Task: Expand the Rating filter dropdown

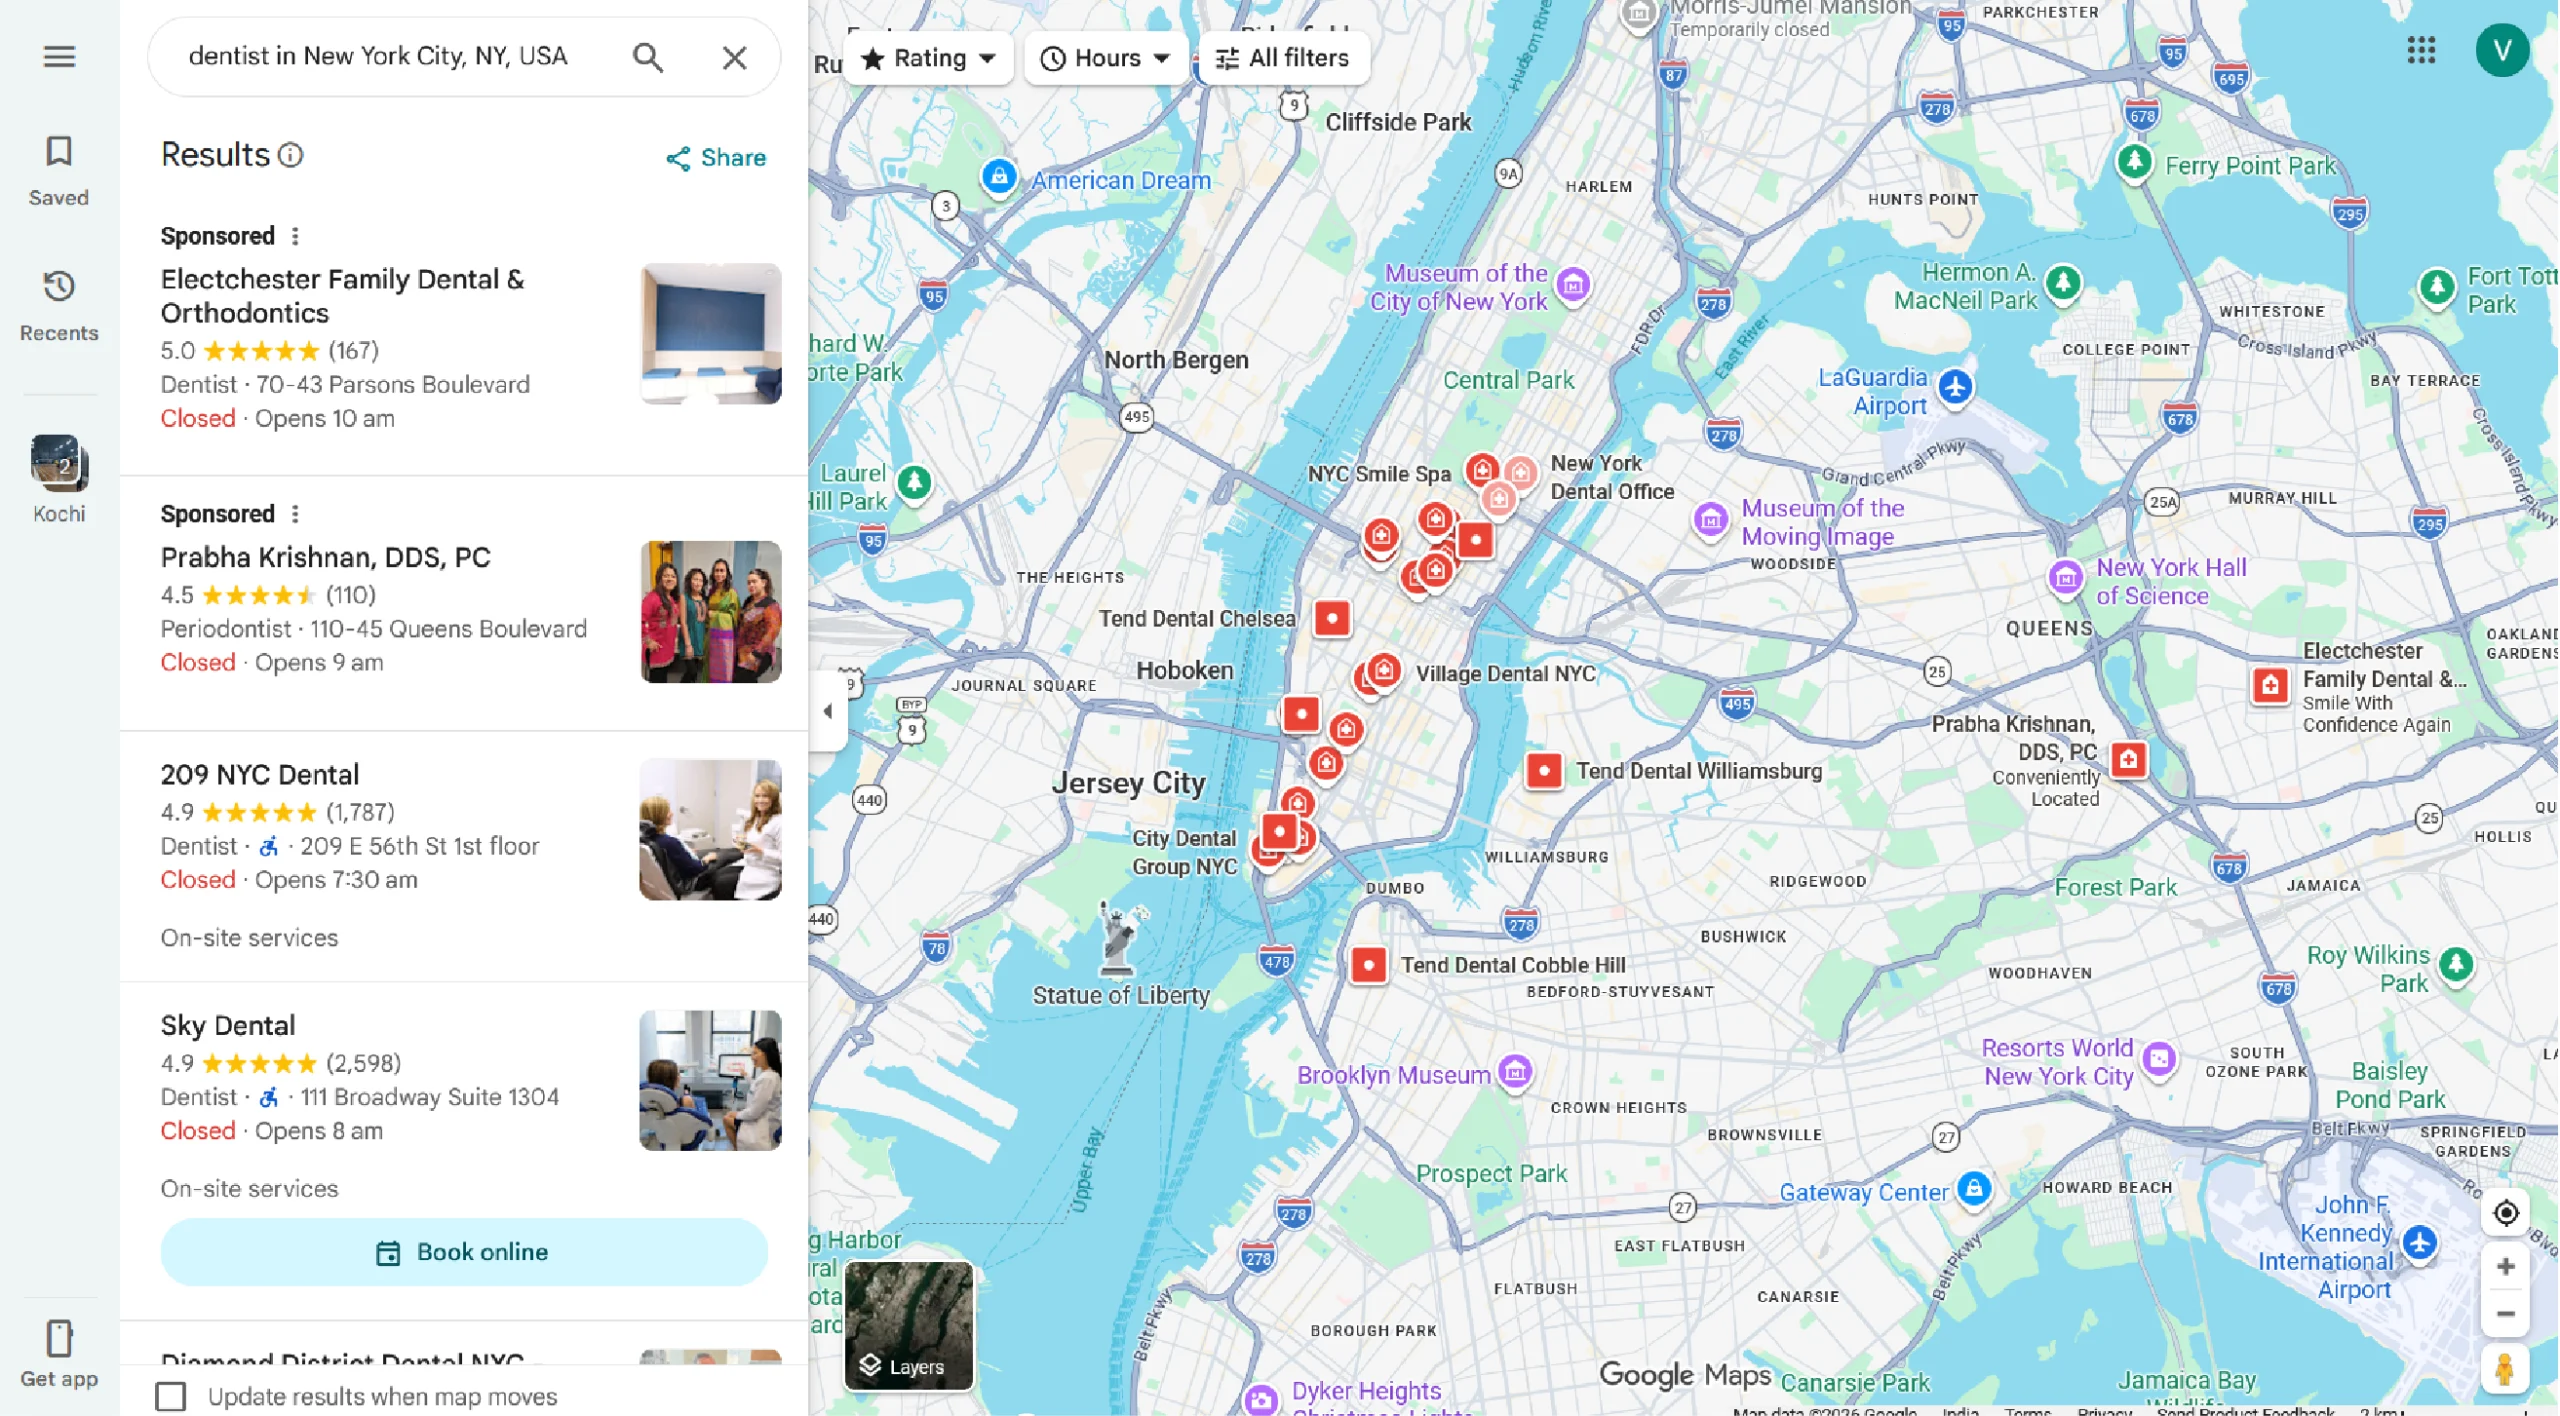Action: pos(928,58)
